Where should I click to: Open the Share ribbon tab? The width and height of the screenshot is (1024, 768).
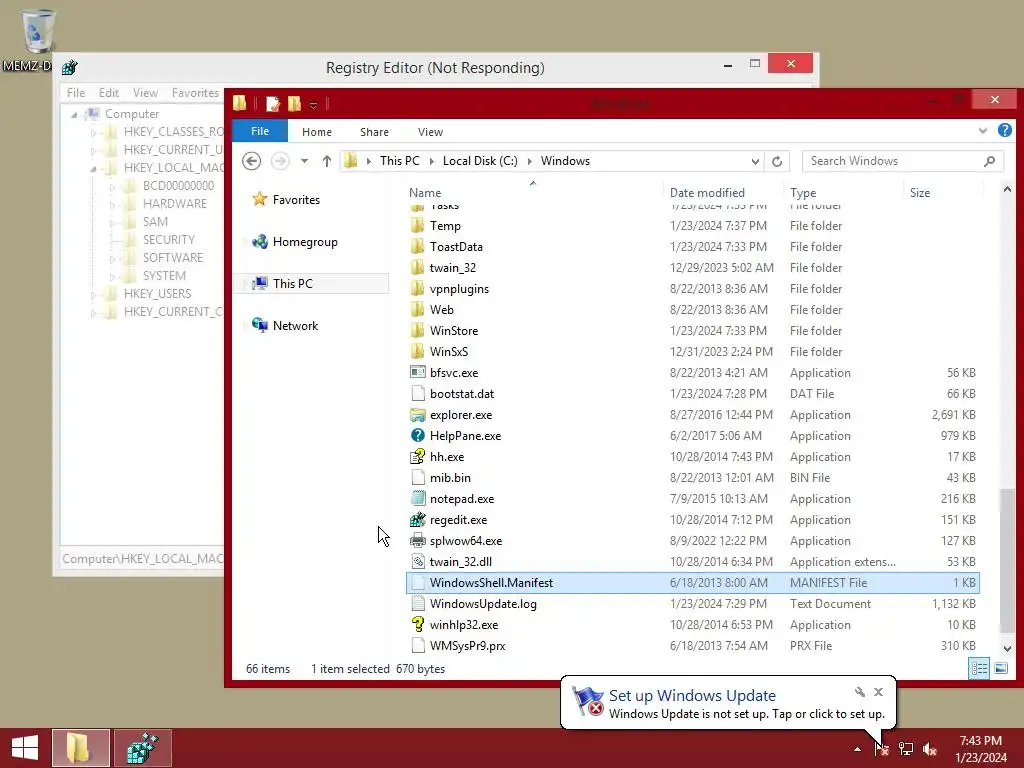point(374,132)
